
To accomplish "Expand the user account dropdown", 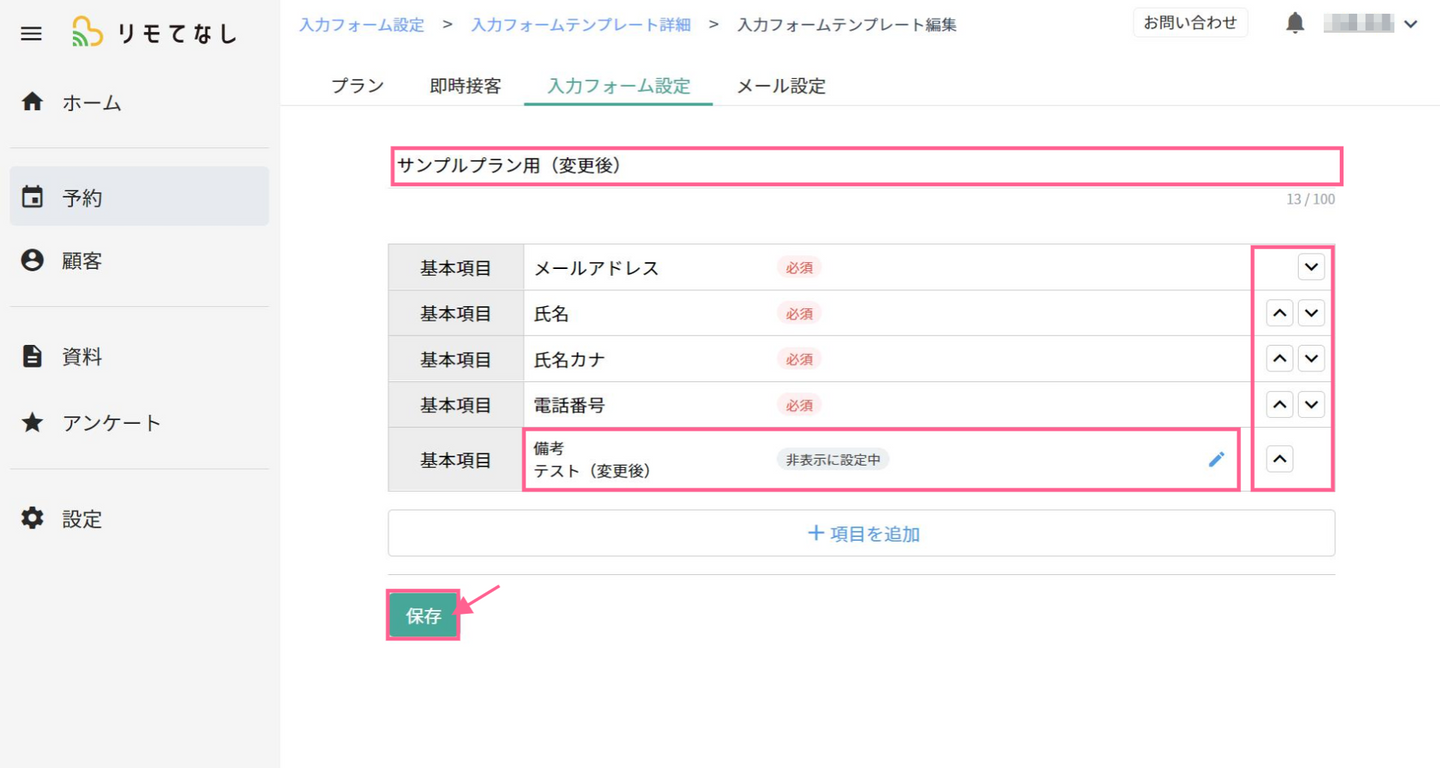I will coord(1411,24).
